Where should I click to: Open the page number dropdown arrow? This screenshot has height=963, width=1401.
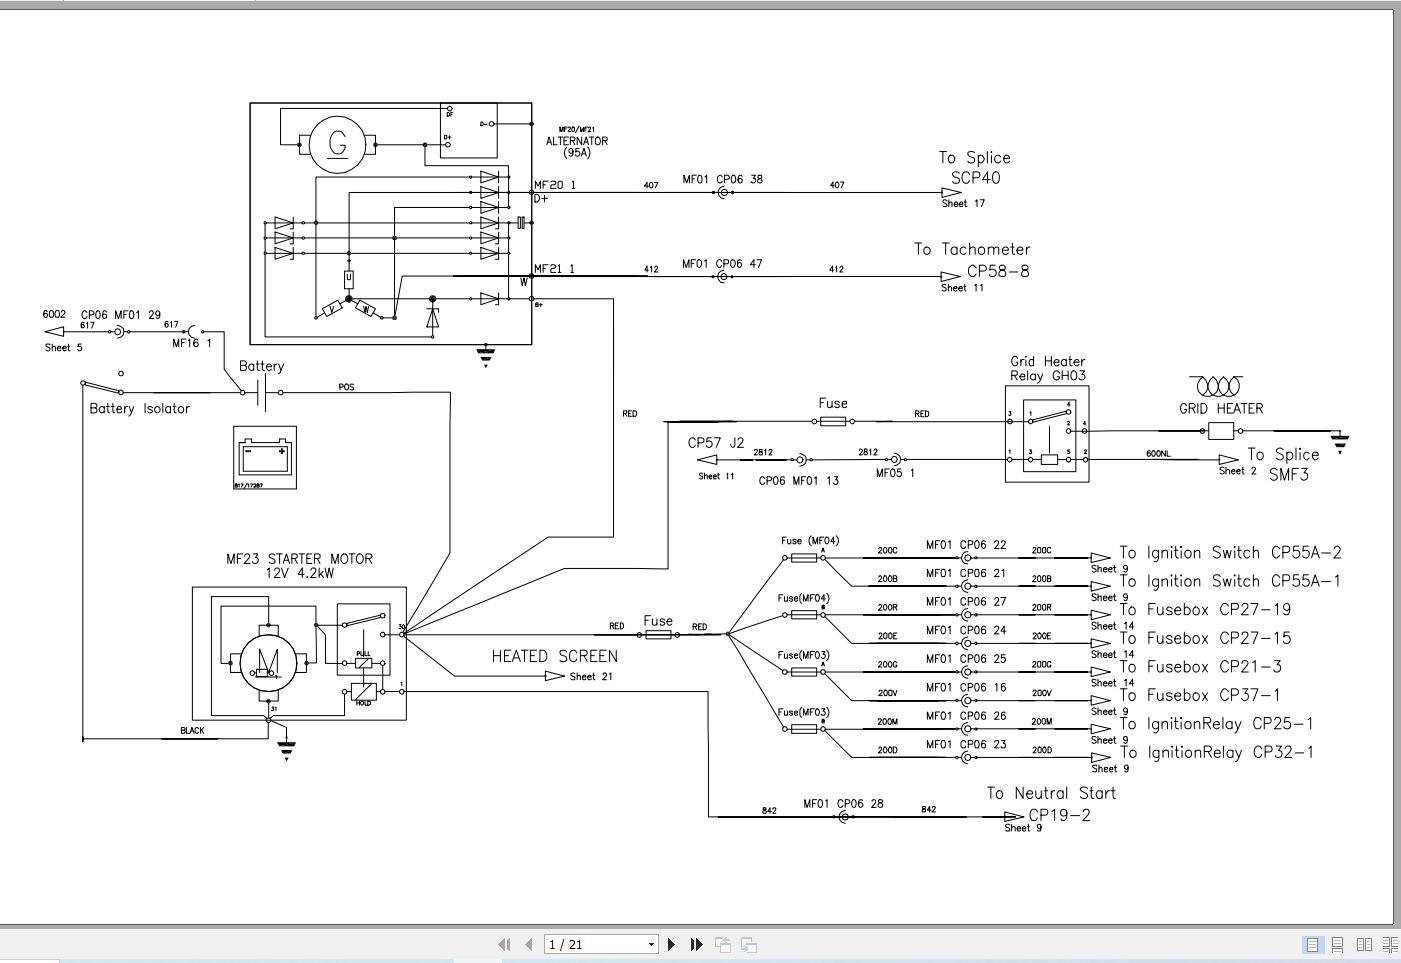pos(651,944)
